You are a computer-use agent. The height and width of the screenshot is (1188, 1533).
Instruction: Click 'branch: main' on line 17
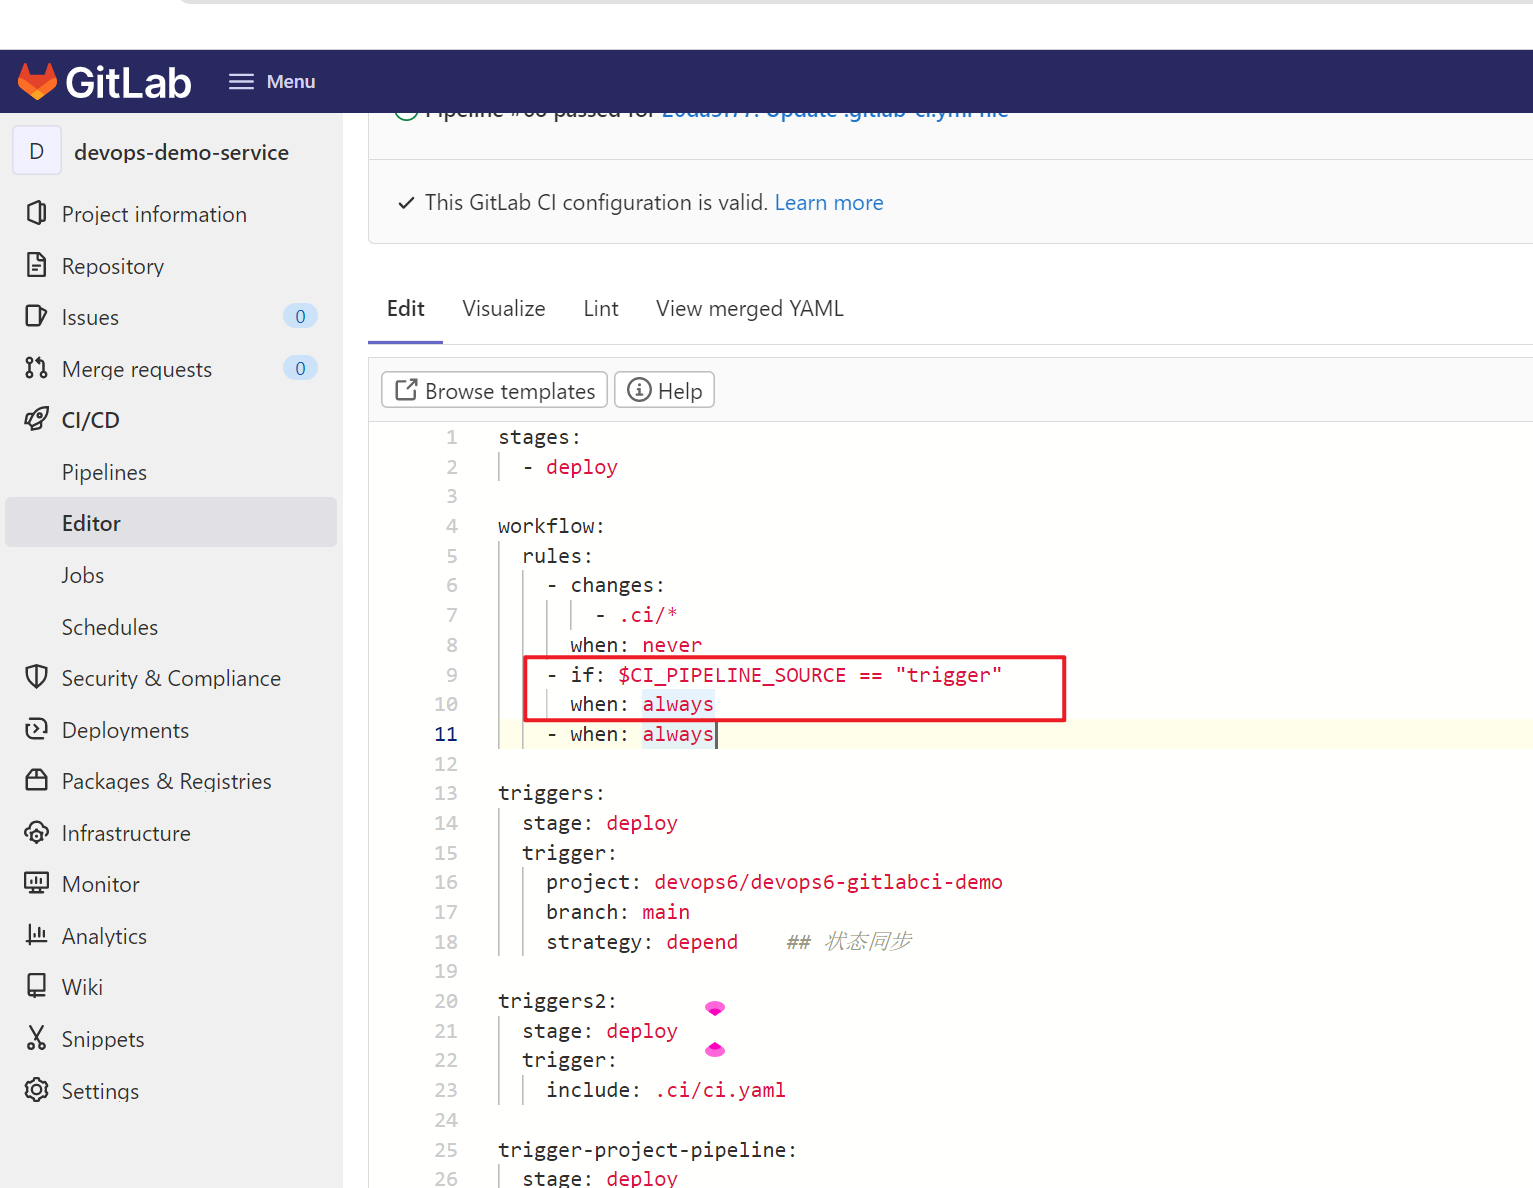coord(618,912)
